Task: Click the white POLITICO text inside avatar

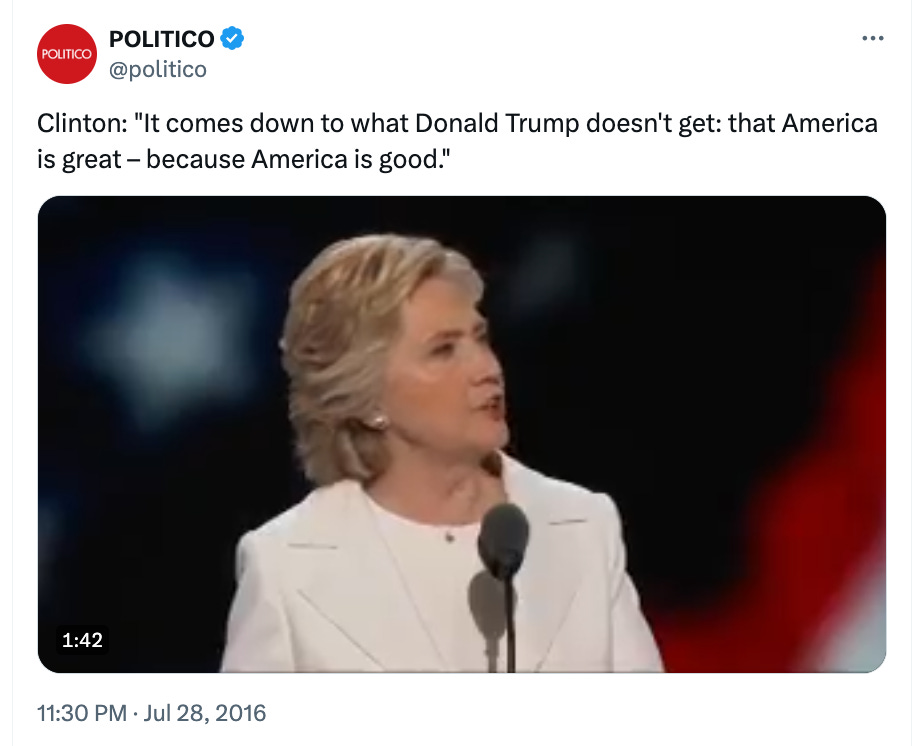Action: [66, 54]
